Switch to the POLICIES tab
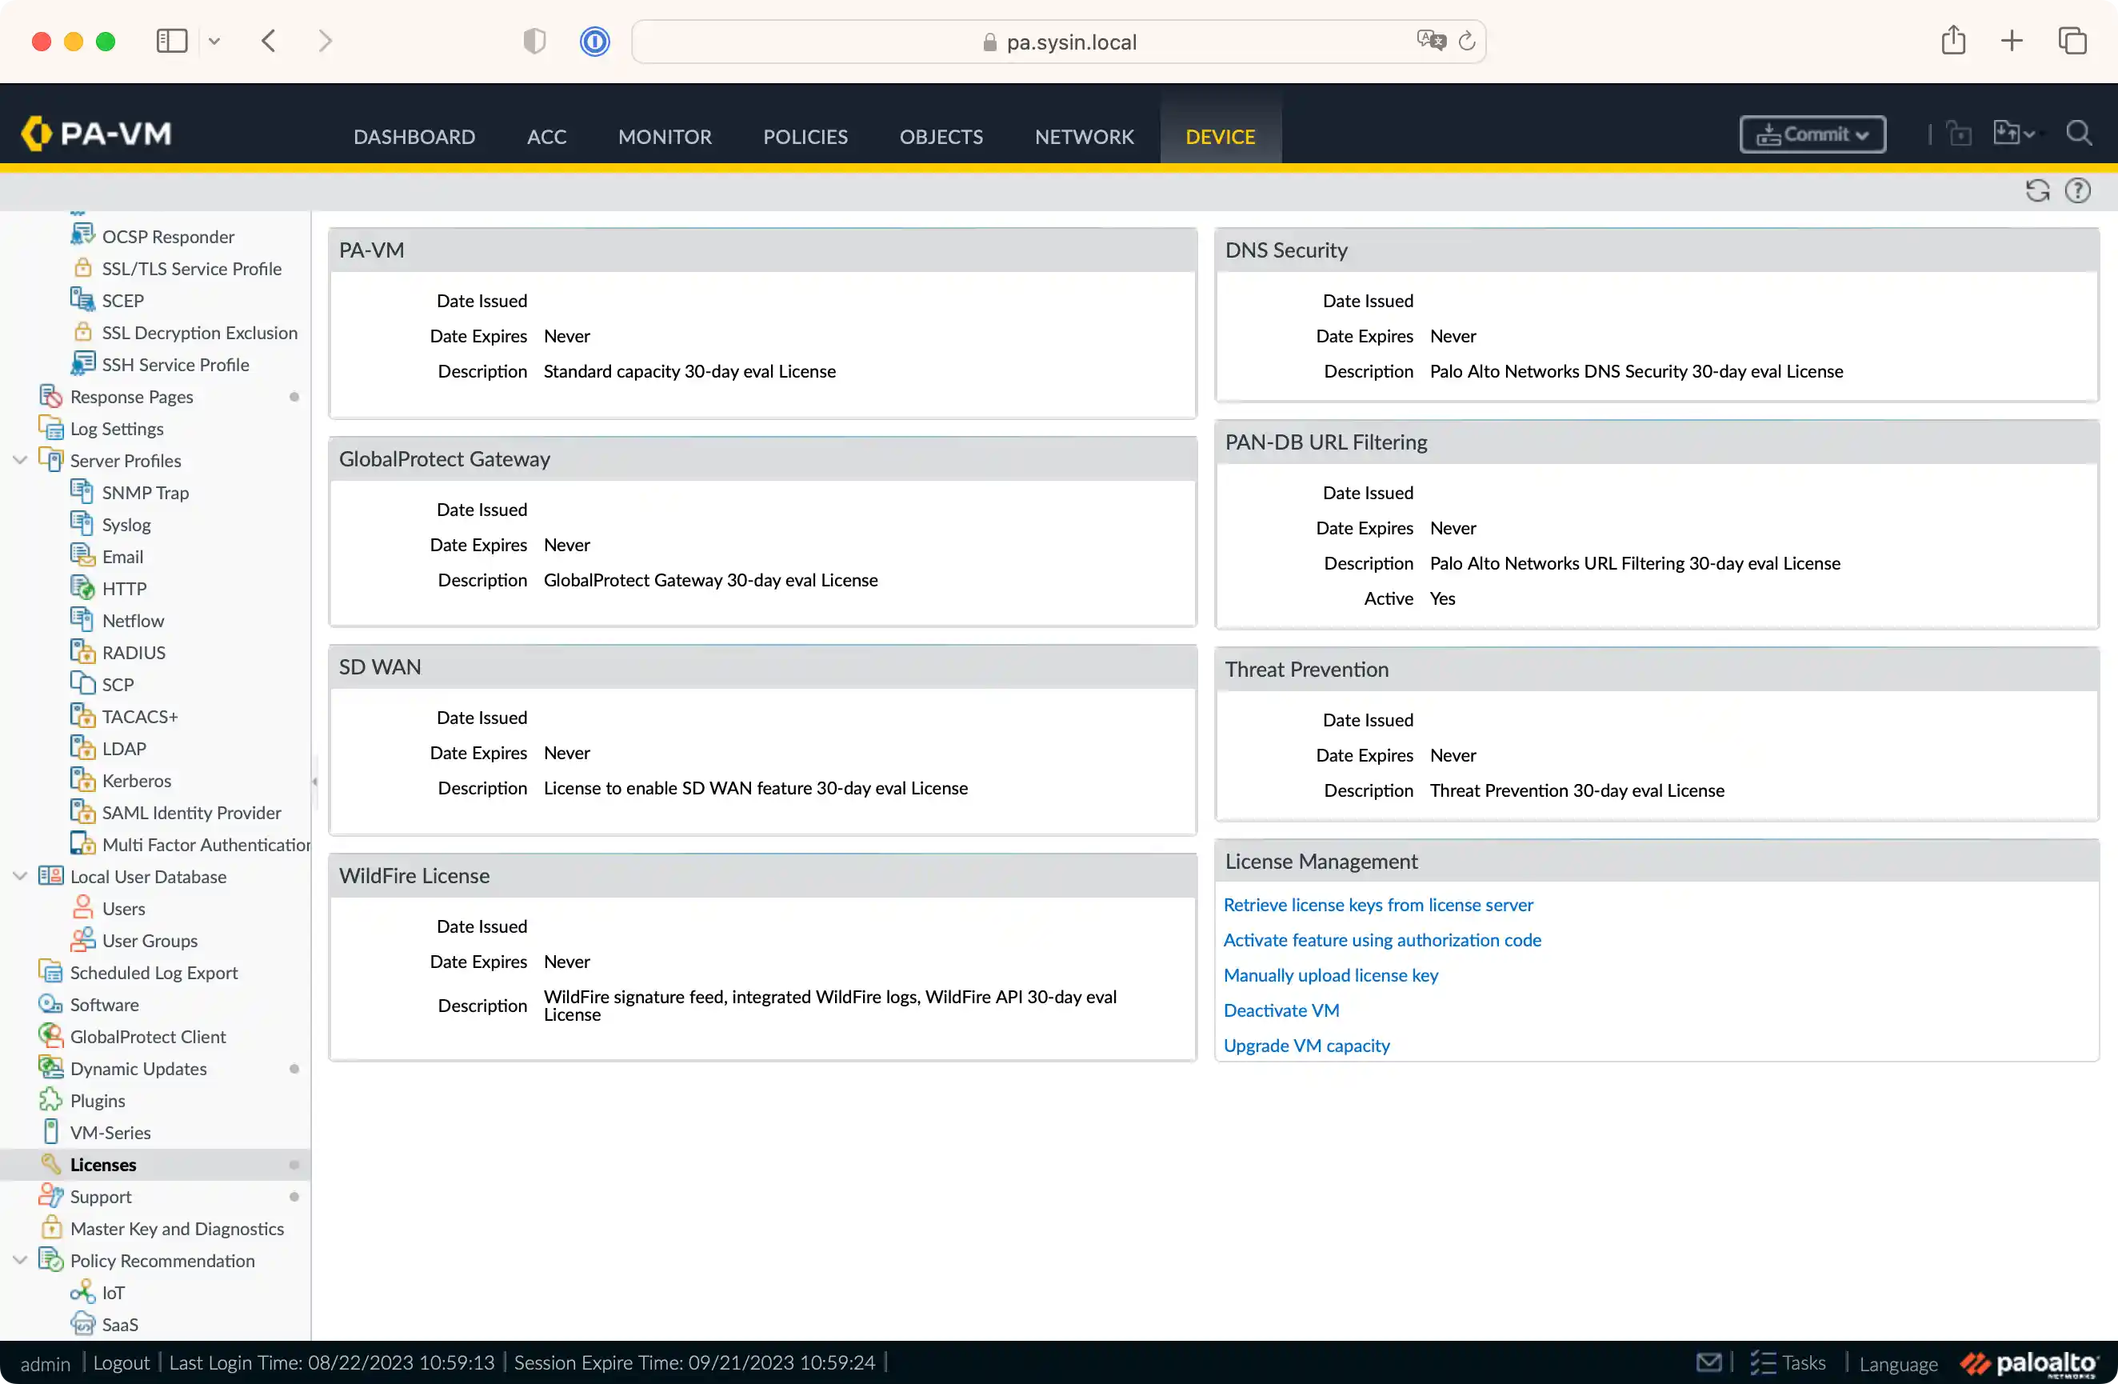The width and height of the screenshot is (2118, 1384). [x=805, y=136]
